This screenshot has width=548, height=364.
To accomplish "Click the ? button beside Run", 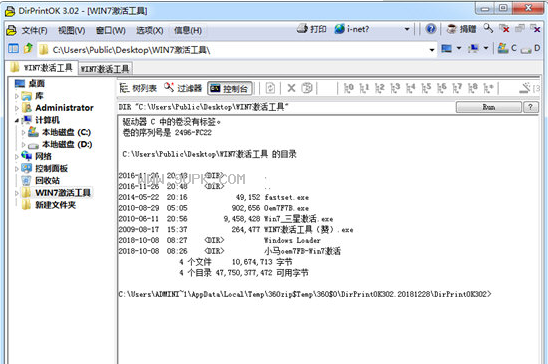I will 531,107.
